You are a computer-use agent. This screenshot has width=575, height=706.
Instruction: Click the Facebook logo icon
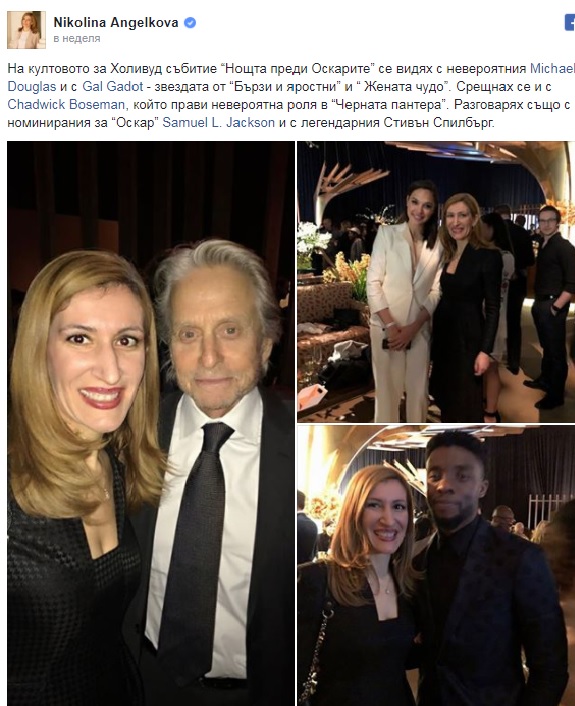point(570,23)
